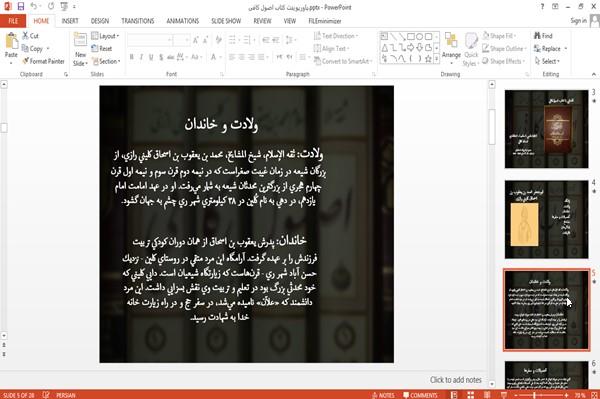The height and width of the screenshot is (399, 600).
Task: Switch to Slide Sorter view icon
Action: [470, 395]
